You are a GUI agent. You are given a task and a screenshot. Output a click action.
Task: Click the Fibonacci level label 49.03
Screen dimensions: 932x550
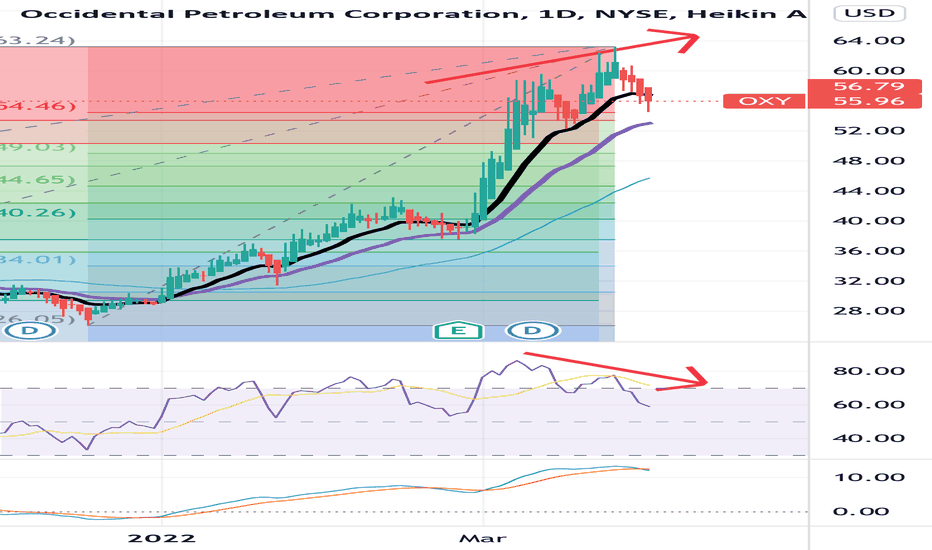37,146
